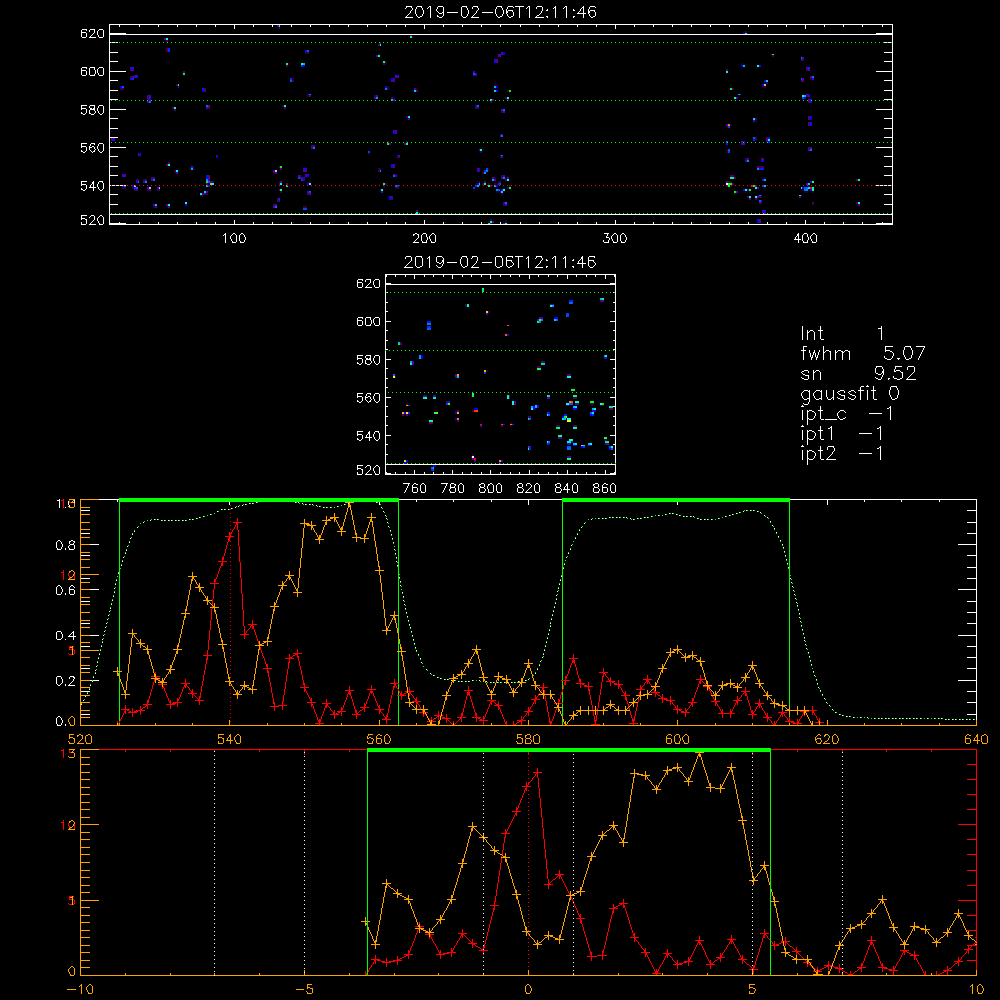Click the 400 label on top plot x-axis
The image size is (1000, 1000).
click(x=805, y=239)
